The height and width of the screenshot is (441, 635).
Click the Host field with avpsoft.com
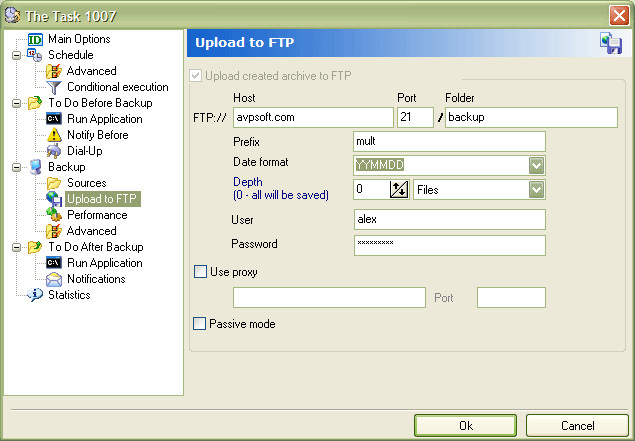coord(313,117)
